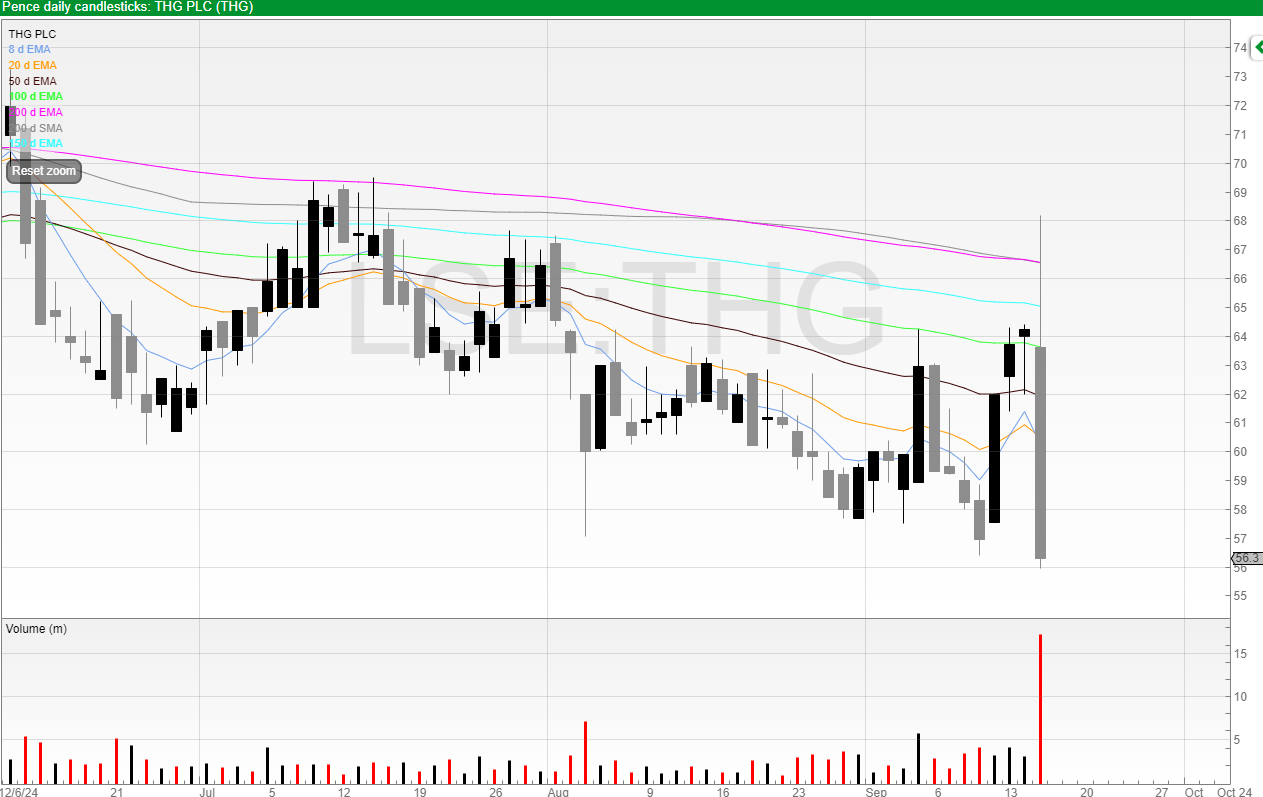Screen dimensions: 1263x797
Task: Click the Aug date axis label
Action: click(557, 791)
